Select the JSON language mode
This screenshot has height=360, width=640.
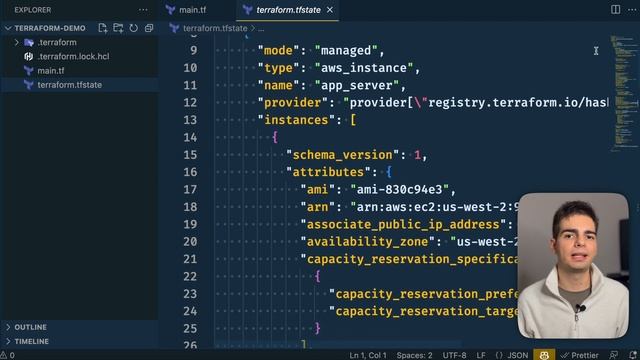[x=512, y=355]
